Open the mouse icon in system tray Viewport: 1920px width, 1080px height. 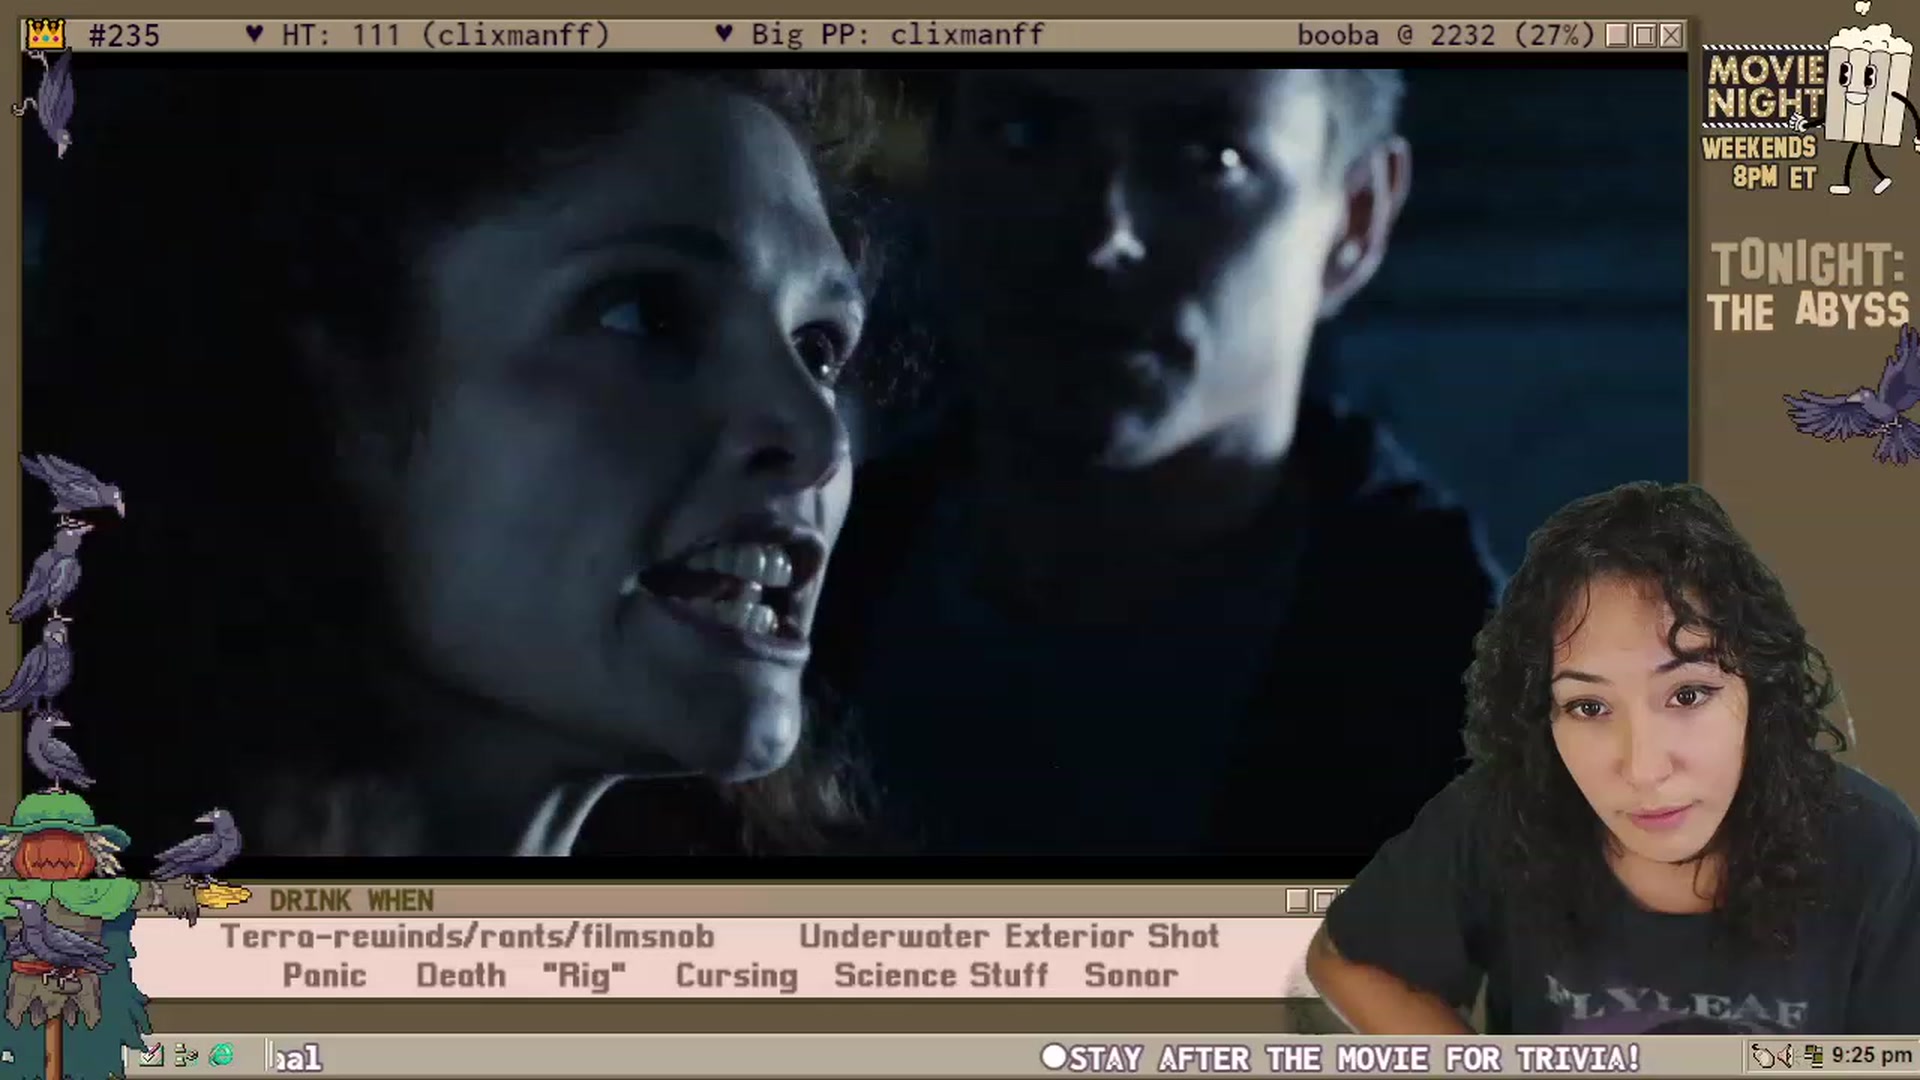[x=1763, y=1056]
